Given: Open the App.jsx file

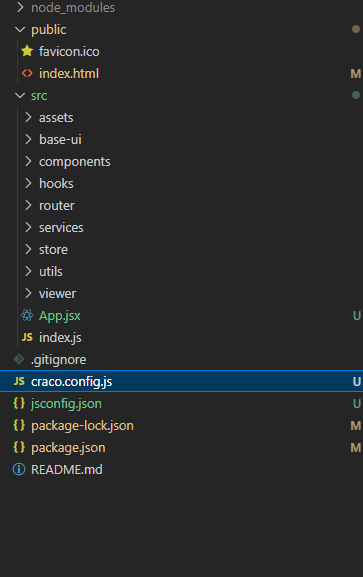Looking at the screenshot, I should (60, 316).
